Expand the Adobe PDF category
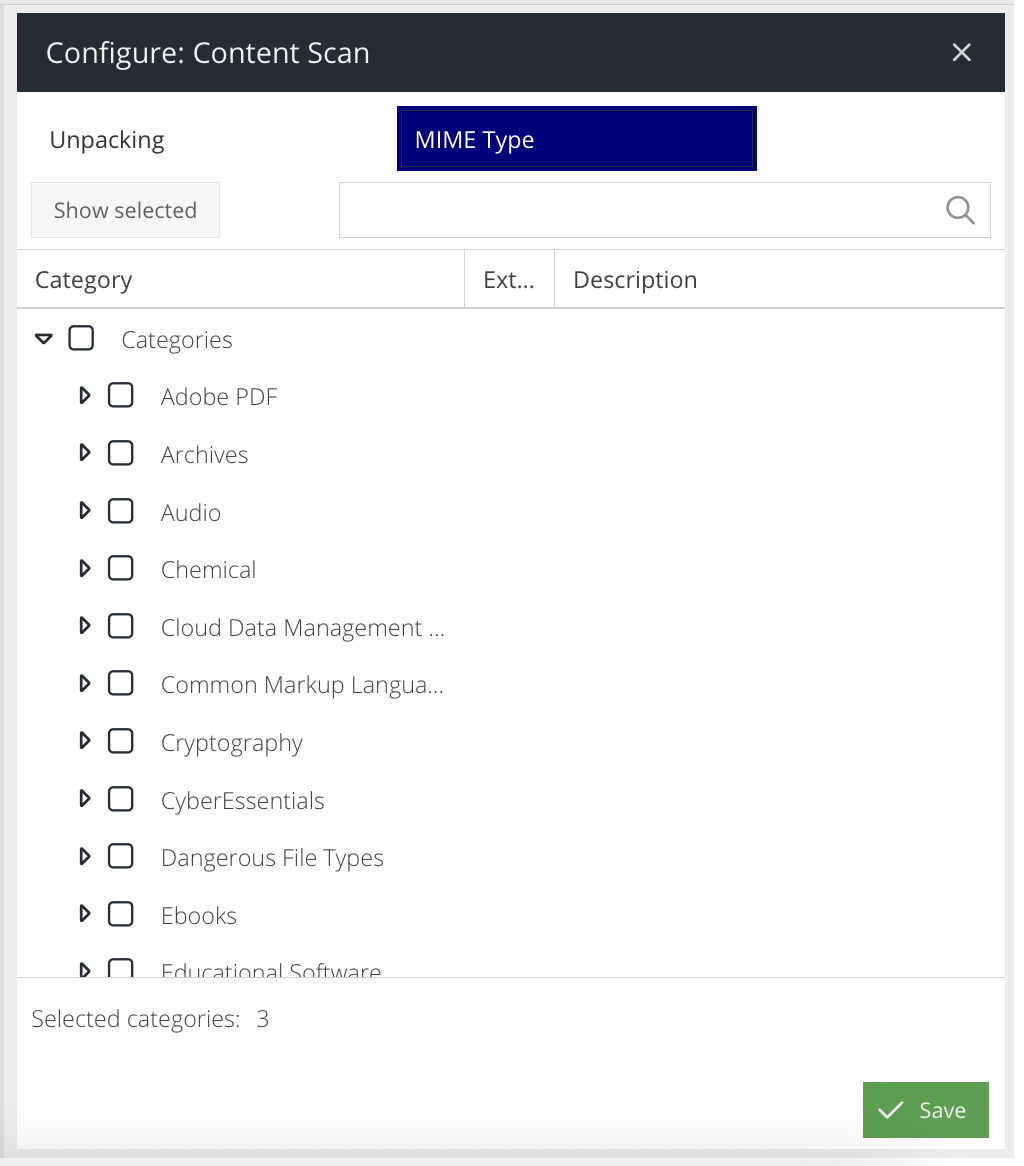The height and width of the screenshot is (1166, 1024). tap(85, 396)
